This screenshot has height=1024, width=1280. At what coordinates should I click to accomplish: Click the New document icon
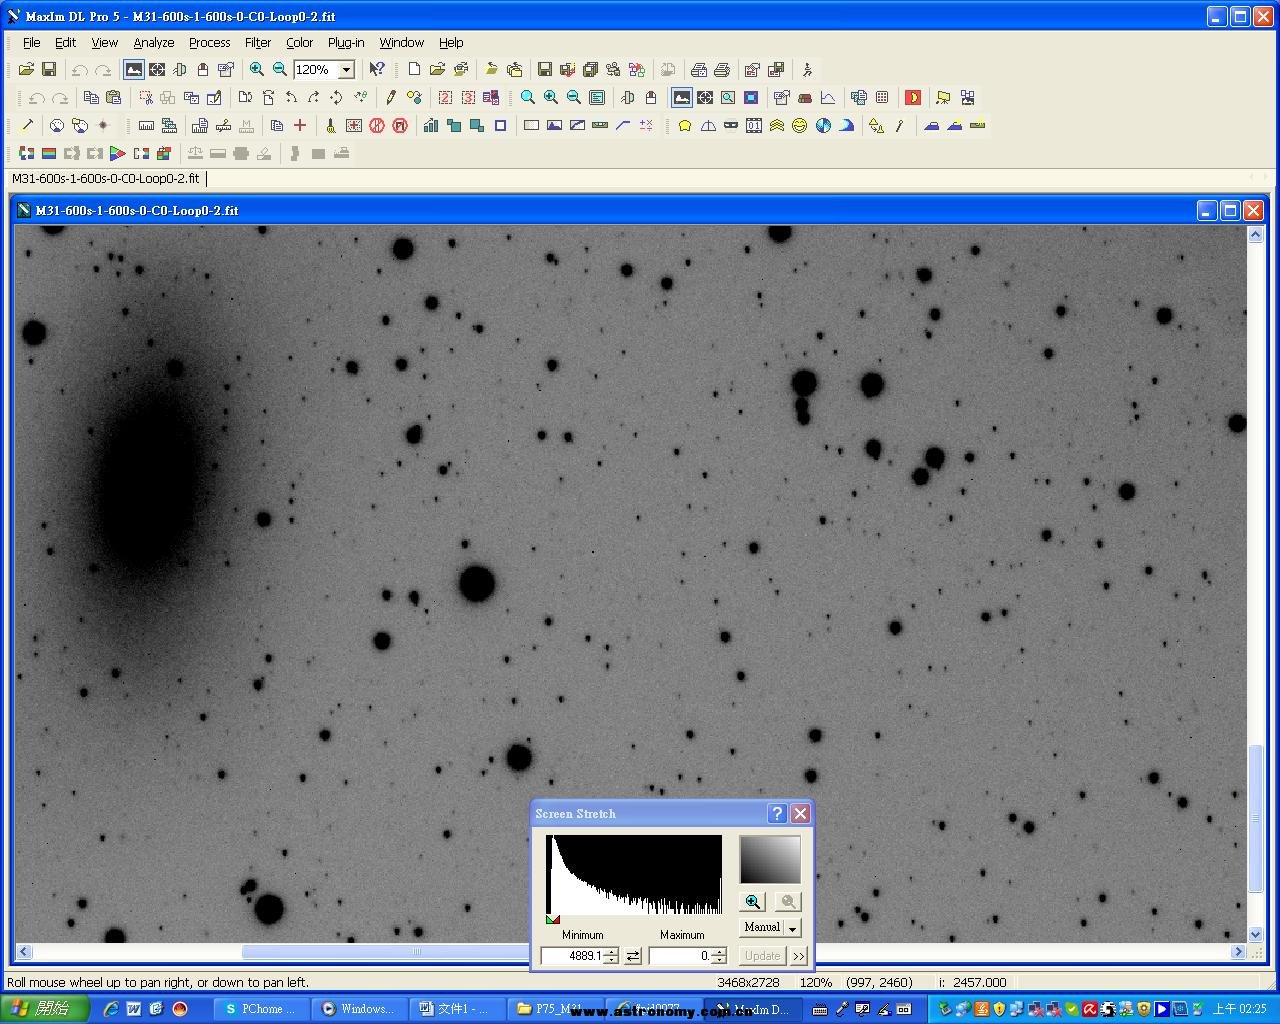pos(414,69)
